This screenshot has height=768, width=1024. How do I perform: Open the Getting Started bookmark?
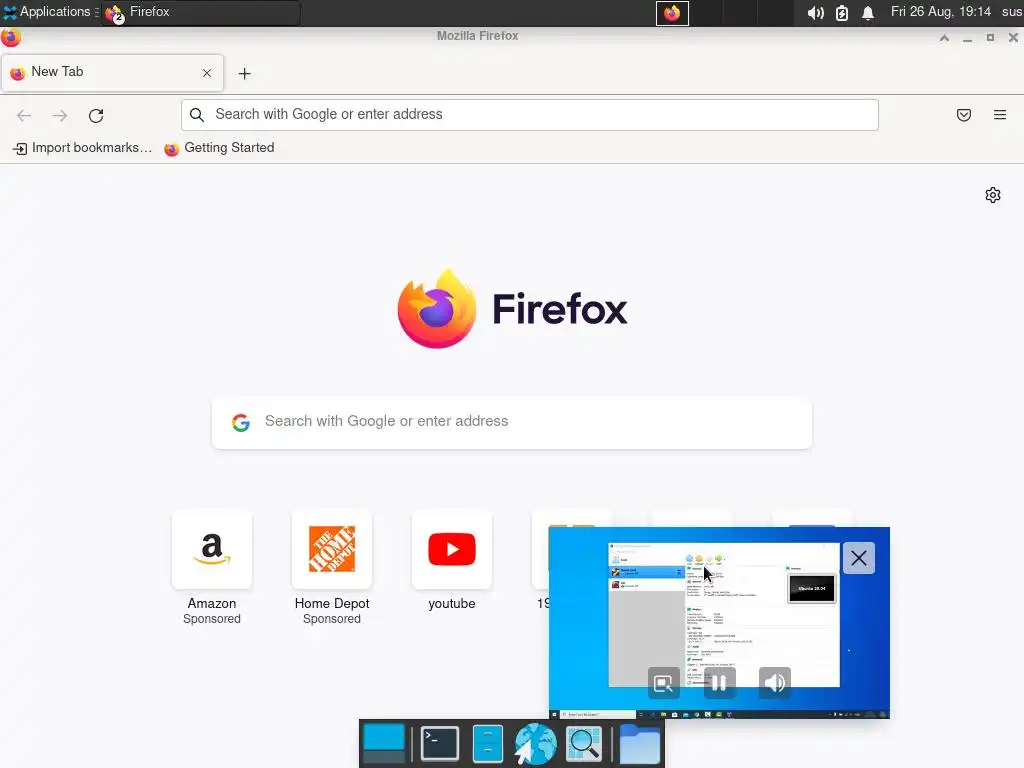coord(219,148)
